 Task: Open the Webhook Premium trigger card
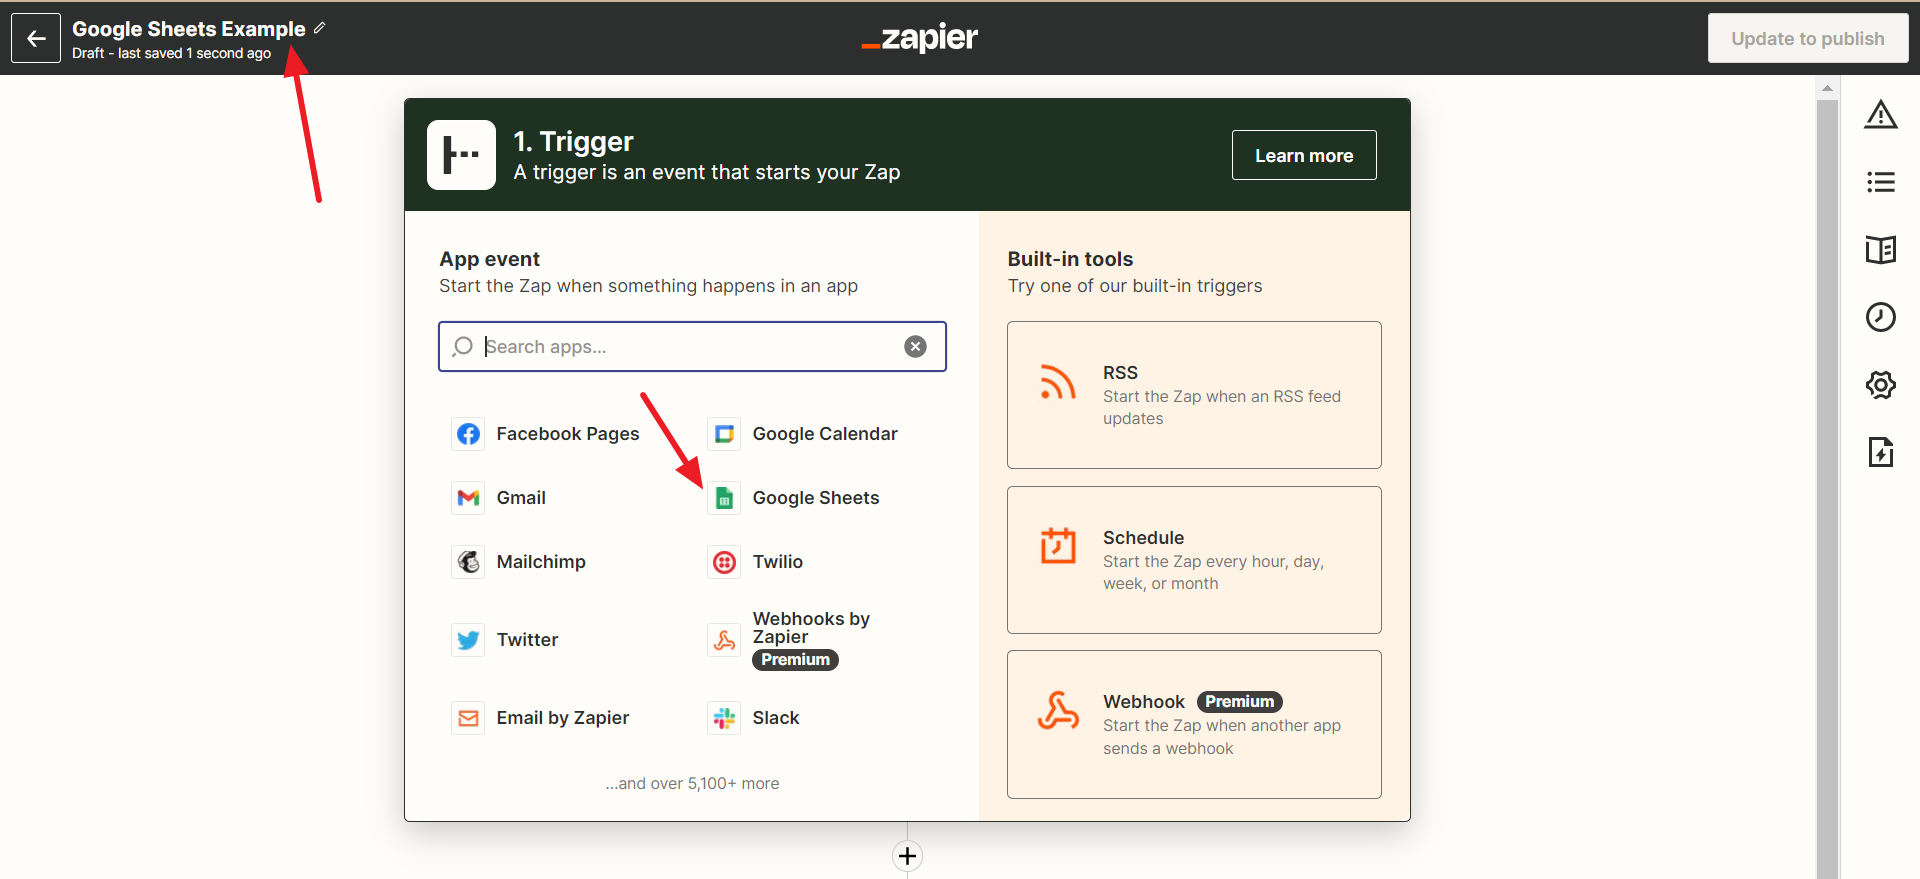tap(1194, 724)
